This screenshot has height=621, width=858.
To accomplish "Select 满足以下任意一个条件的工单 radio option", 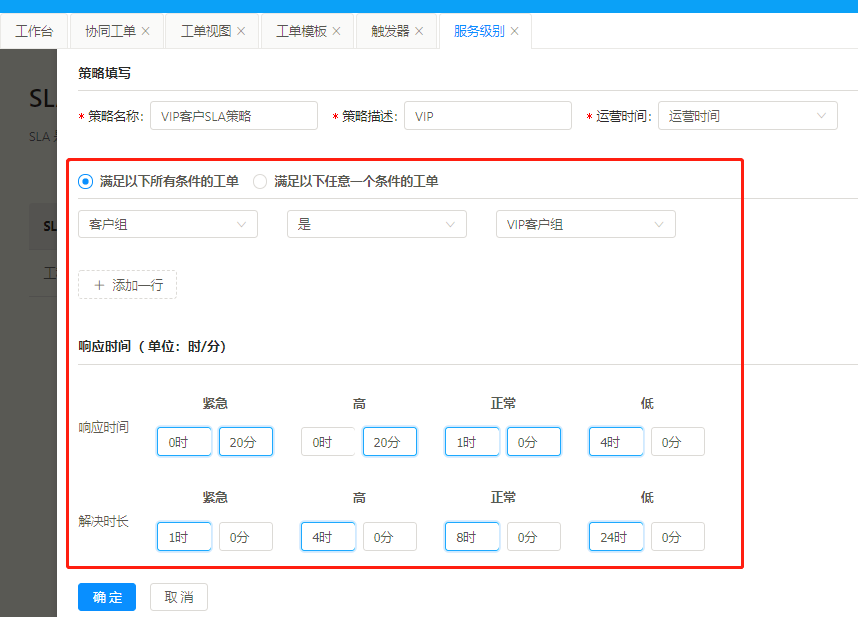I will [x=260, y=181].
